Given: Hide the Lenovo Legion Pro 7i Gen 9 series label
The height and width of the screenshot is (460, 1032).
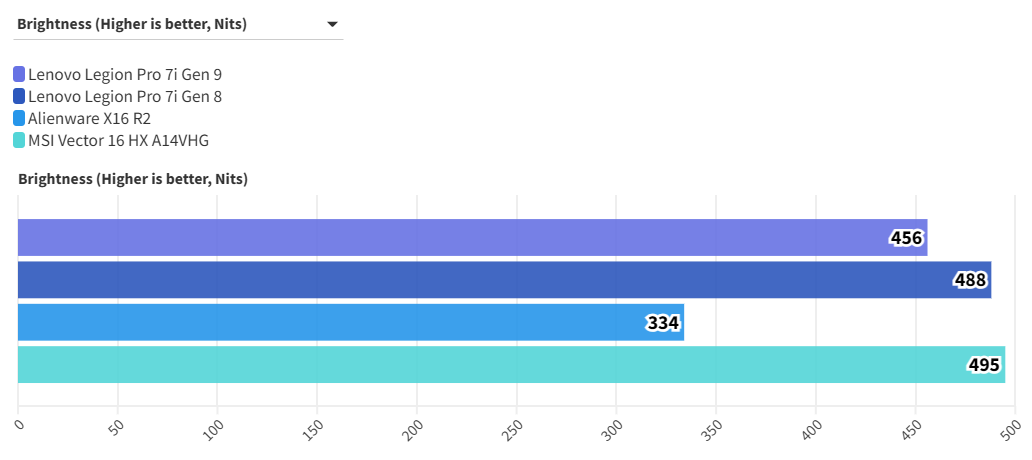Looking at the screenshot, I should [x=125, y=74].
